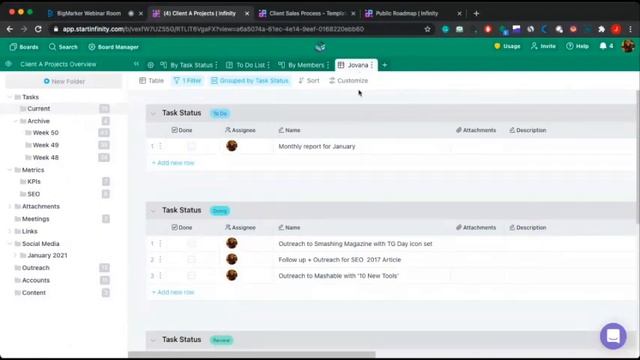
Task: Open the chat support bubble
Action: click(x=613, y=336)
